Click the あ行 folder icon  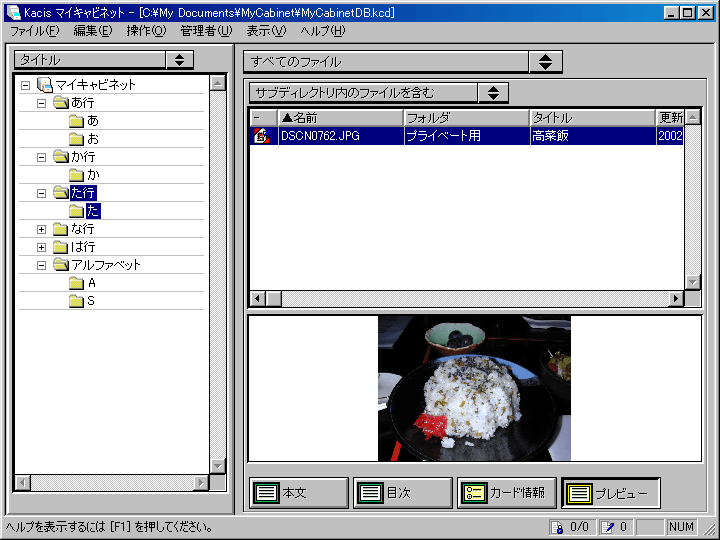tap(61, 102)
